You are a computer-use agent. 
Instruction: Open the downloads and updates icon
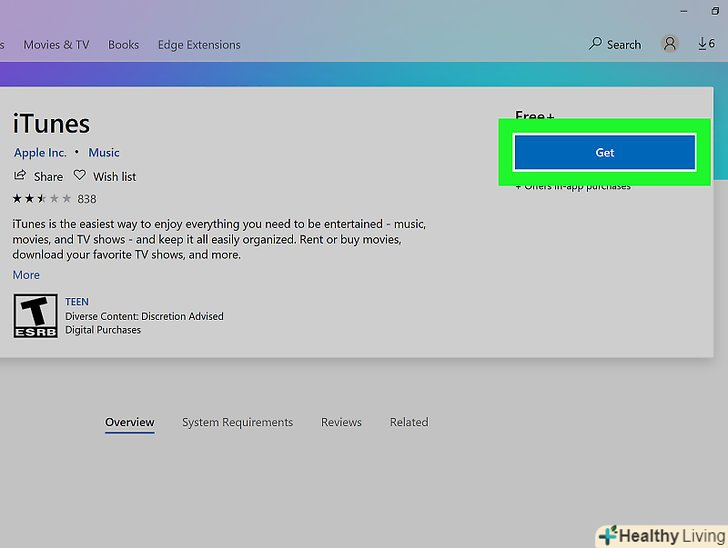point(706,44)
